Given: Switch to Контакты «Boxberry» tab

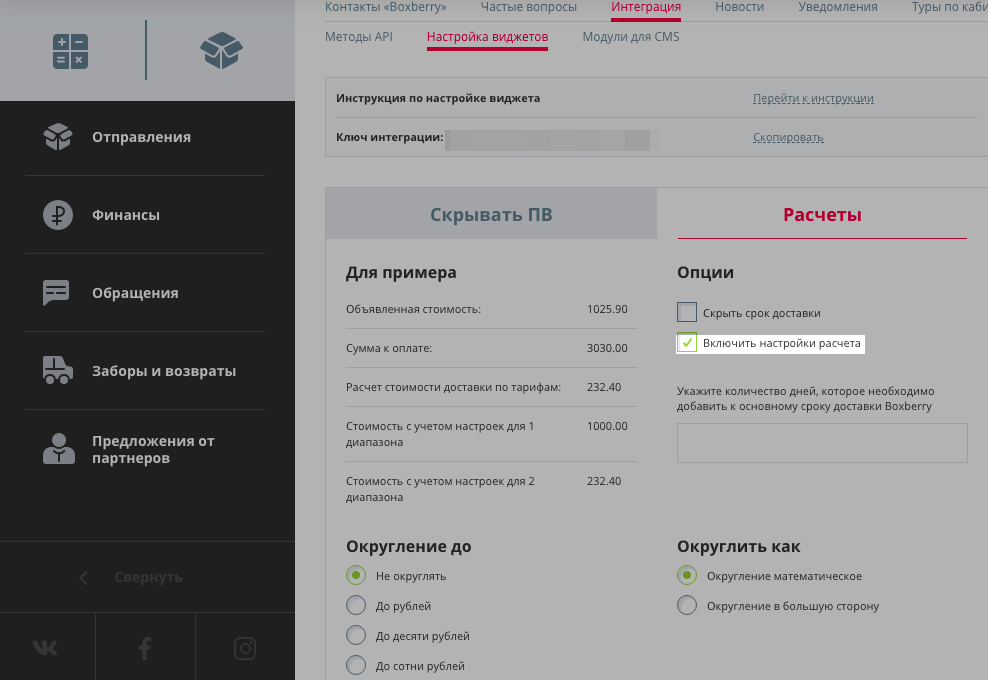Looking at the screenshot, I should coord(386,7).
